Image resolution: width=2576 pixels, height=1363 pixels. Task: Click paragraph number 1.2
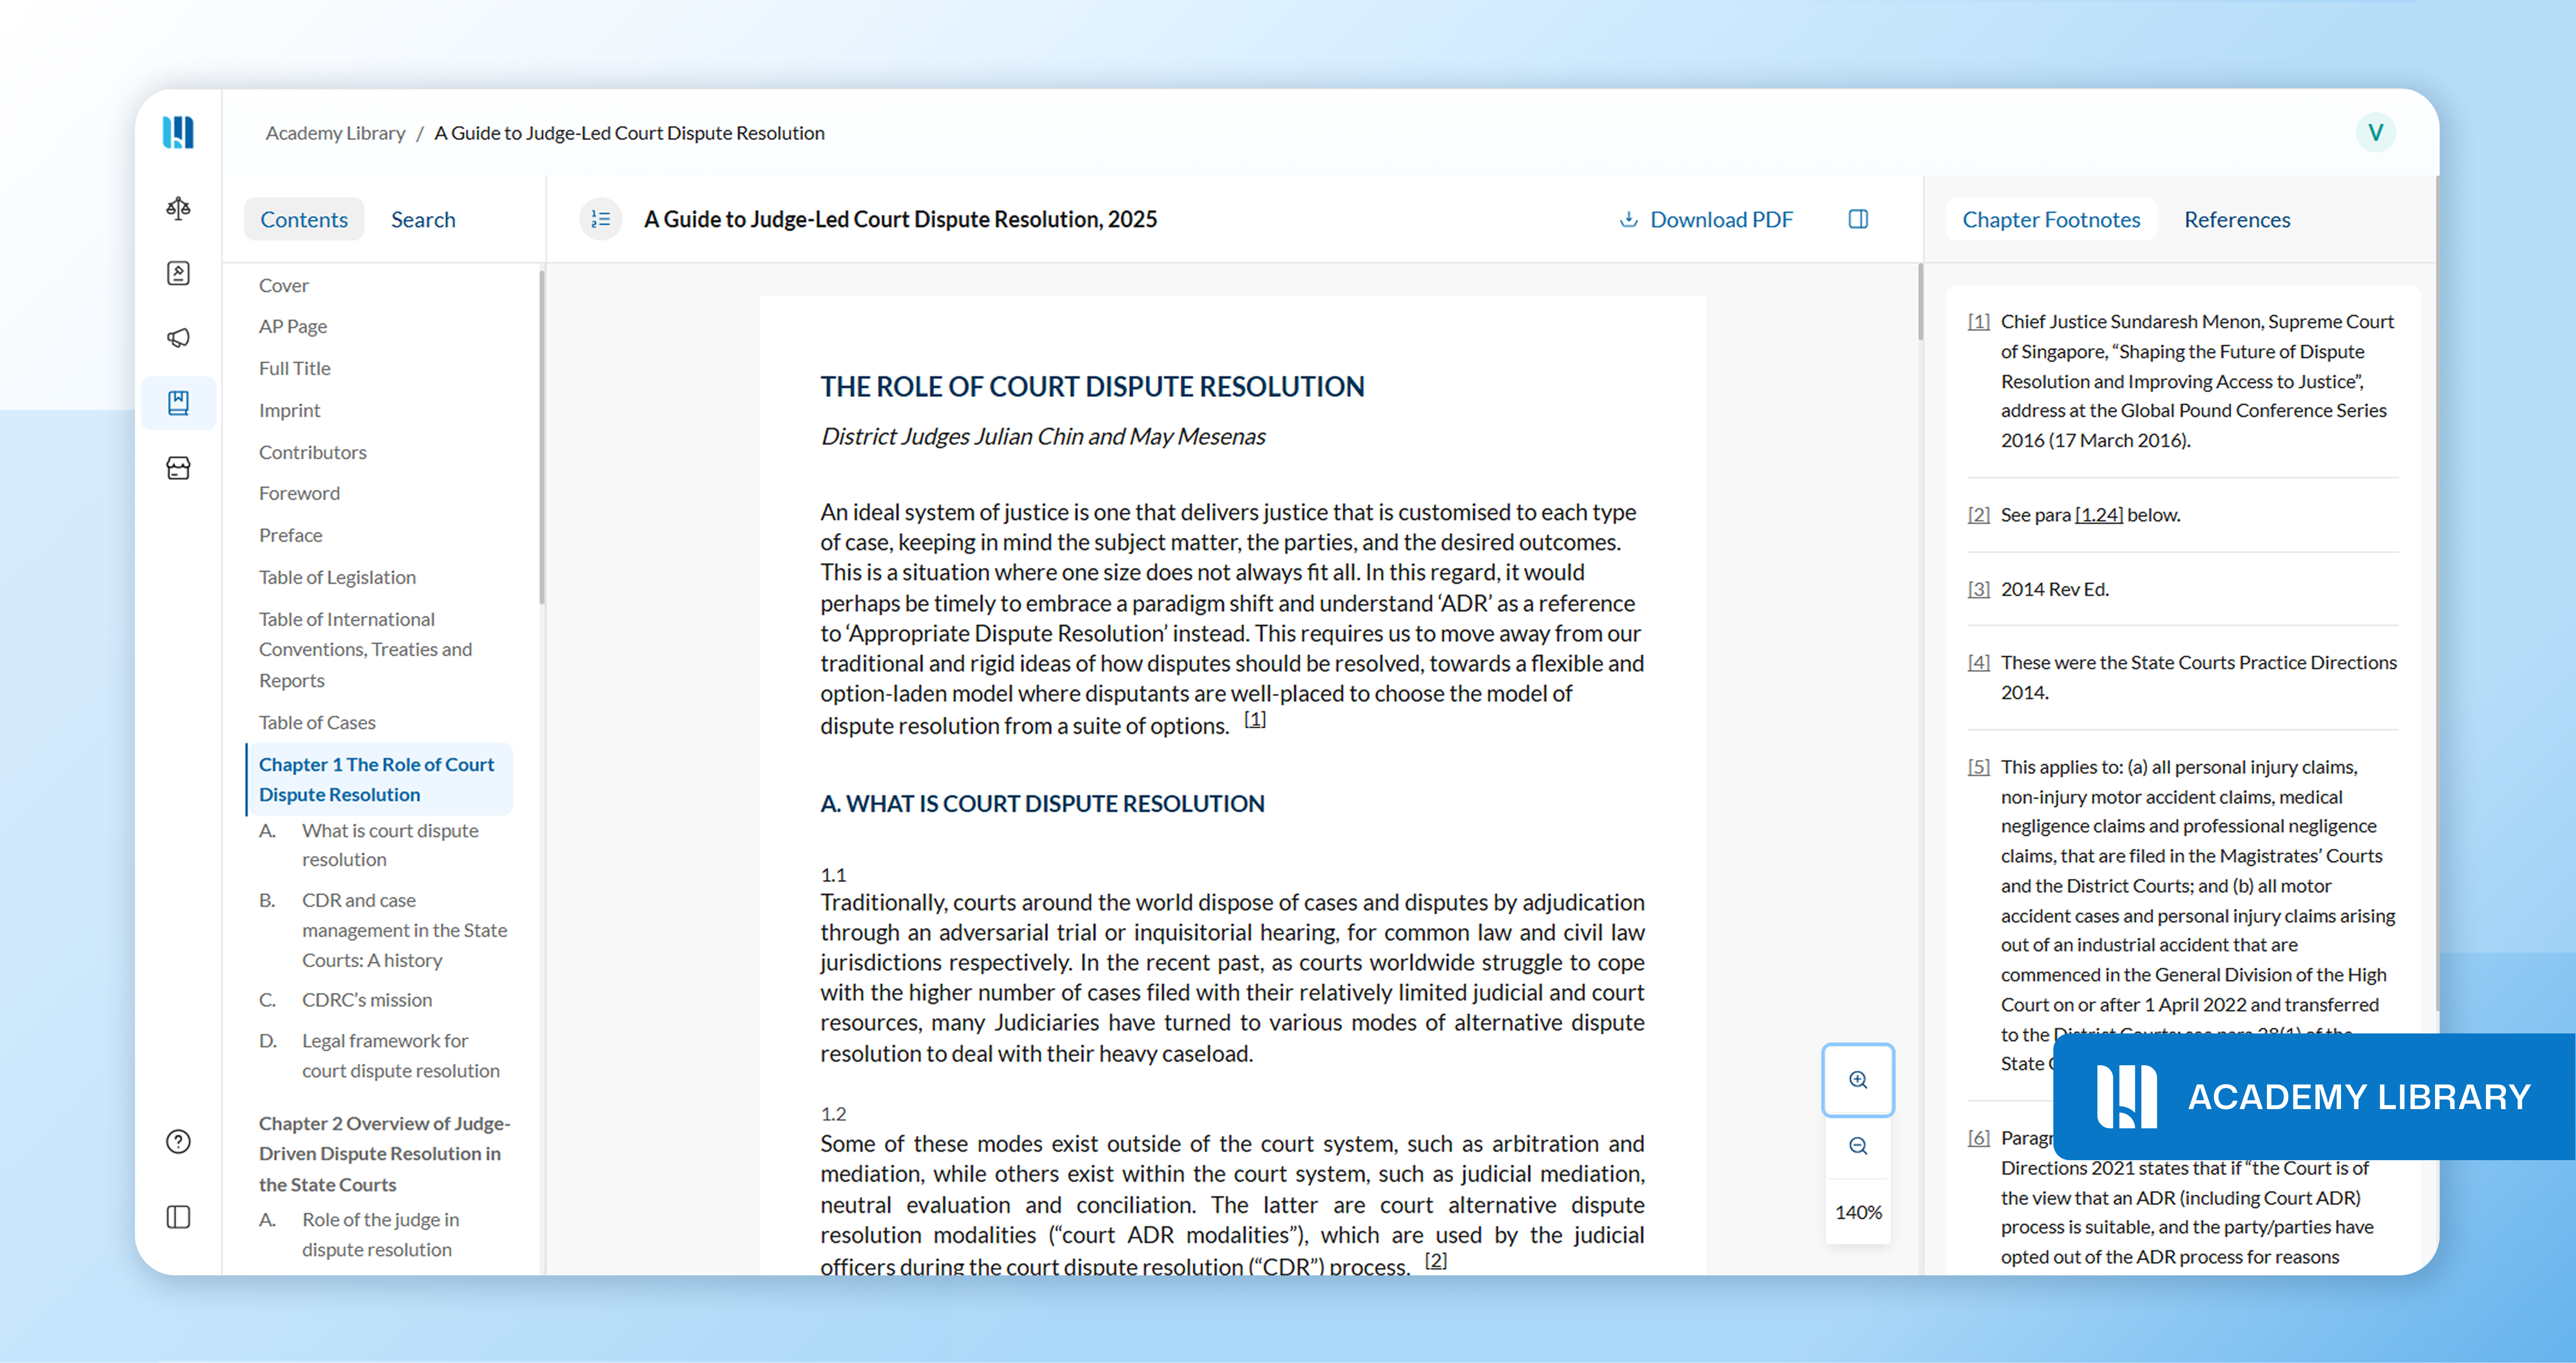click(x=833, y=1114)
